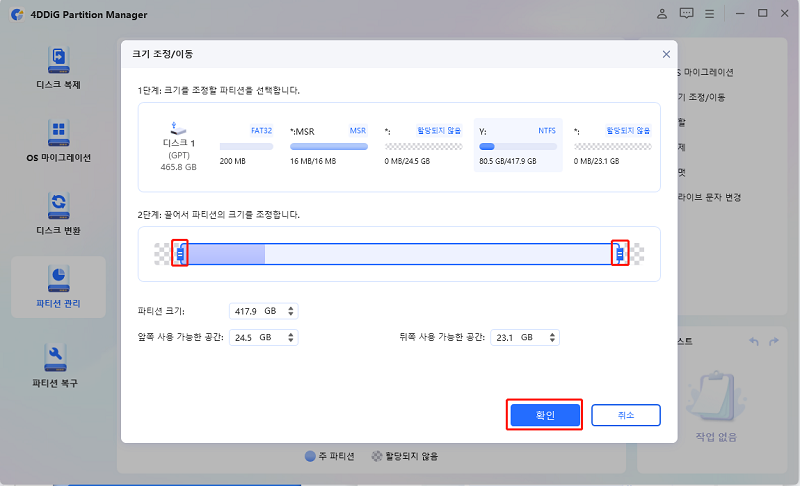Image resolution: width=800 pixels, height=486 pixels.
Task: Close the 크기 조정/이동 dialog
Action: [x=666, y=54]
